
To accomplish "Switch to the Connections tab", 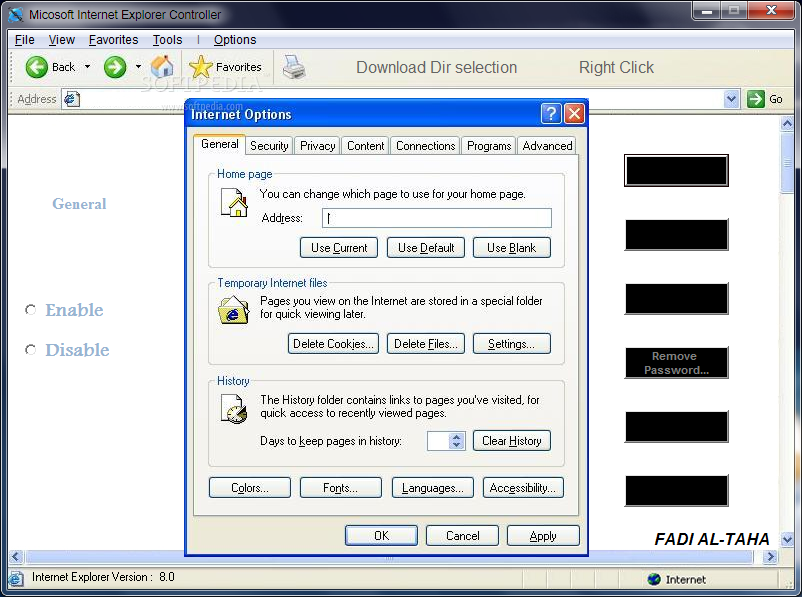I will click(426, 146).
